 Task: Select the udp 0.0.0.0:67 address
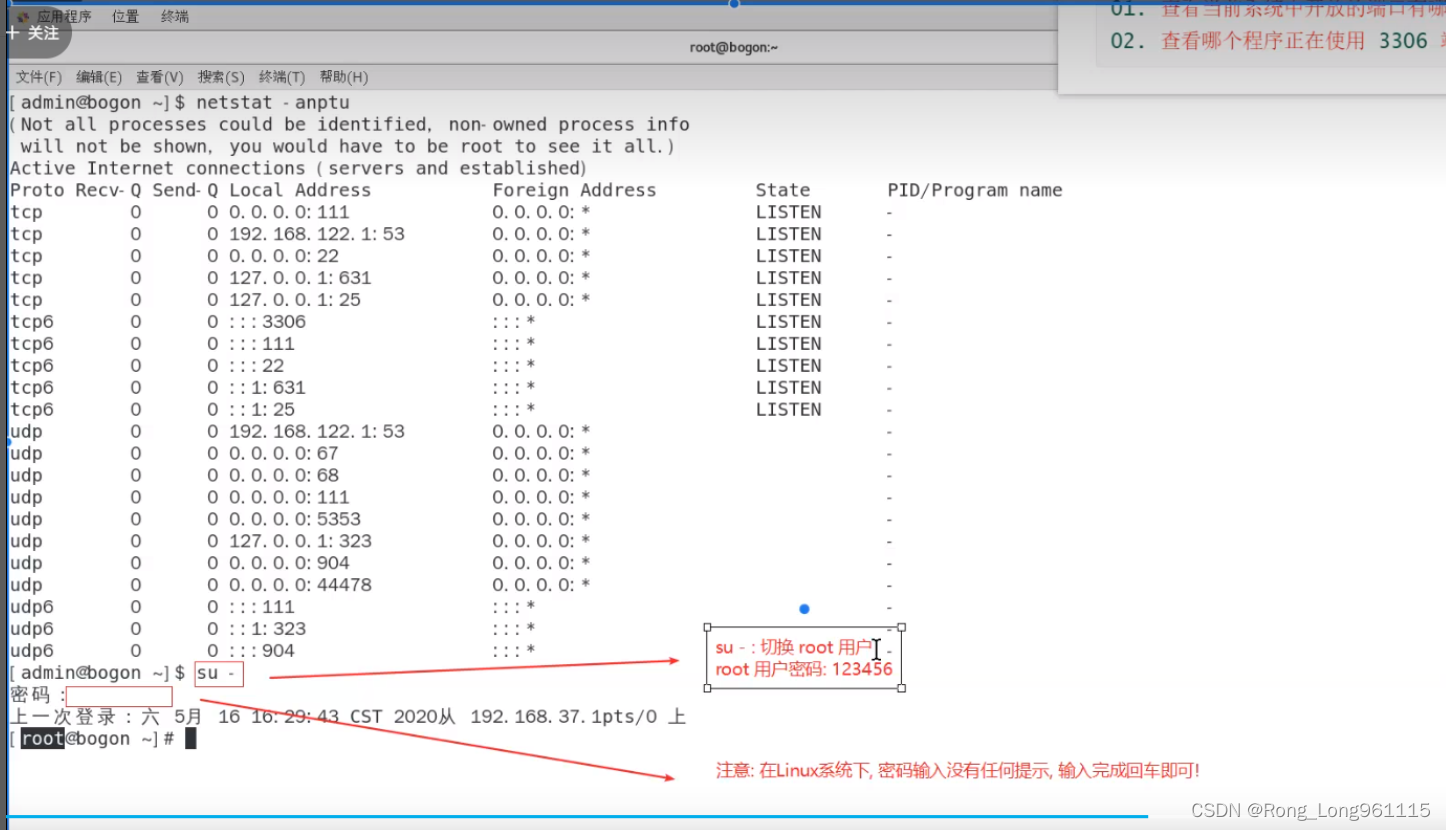pyautogui.click(x=284, y=454)
